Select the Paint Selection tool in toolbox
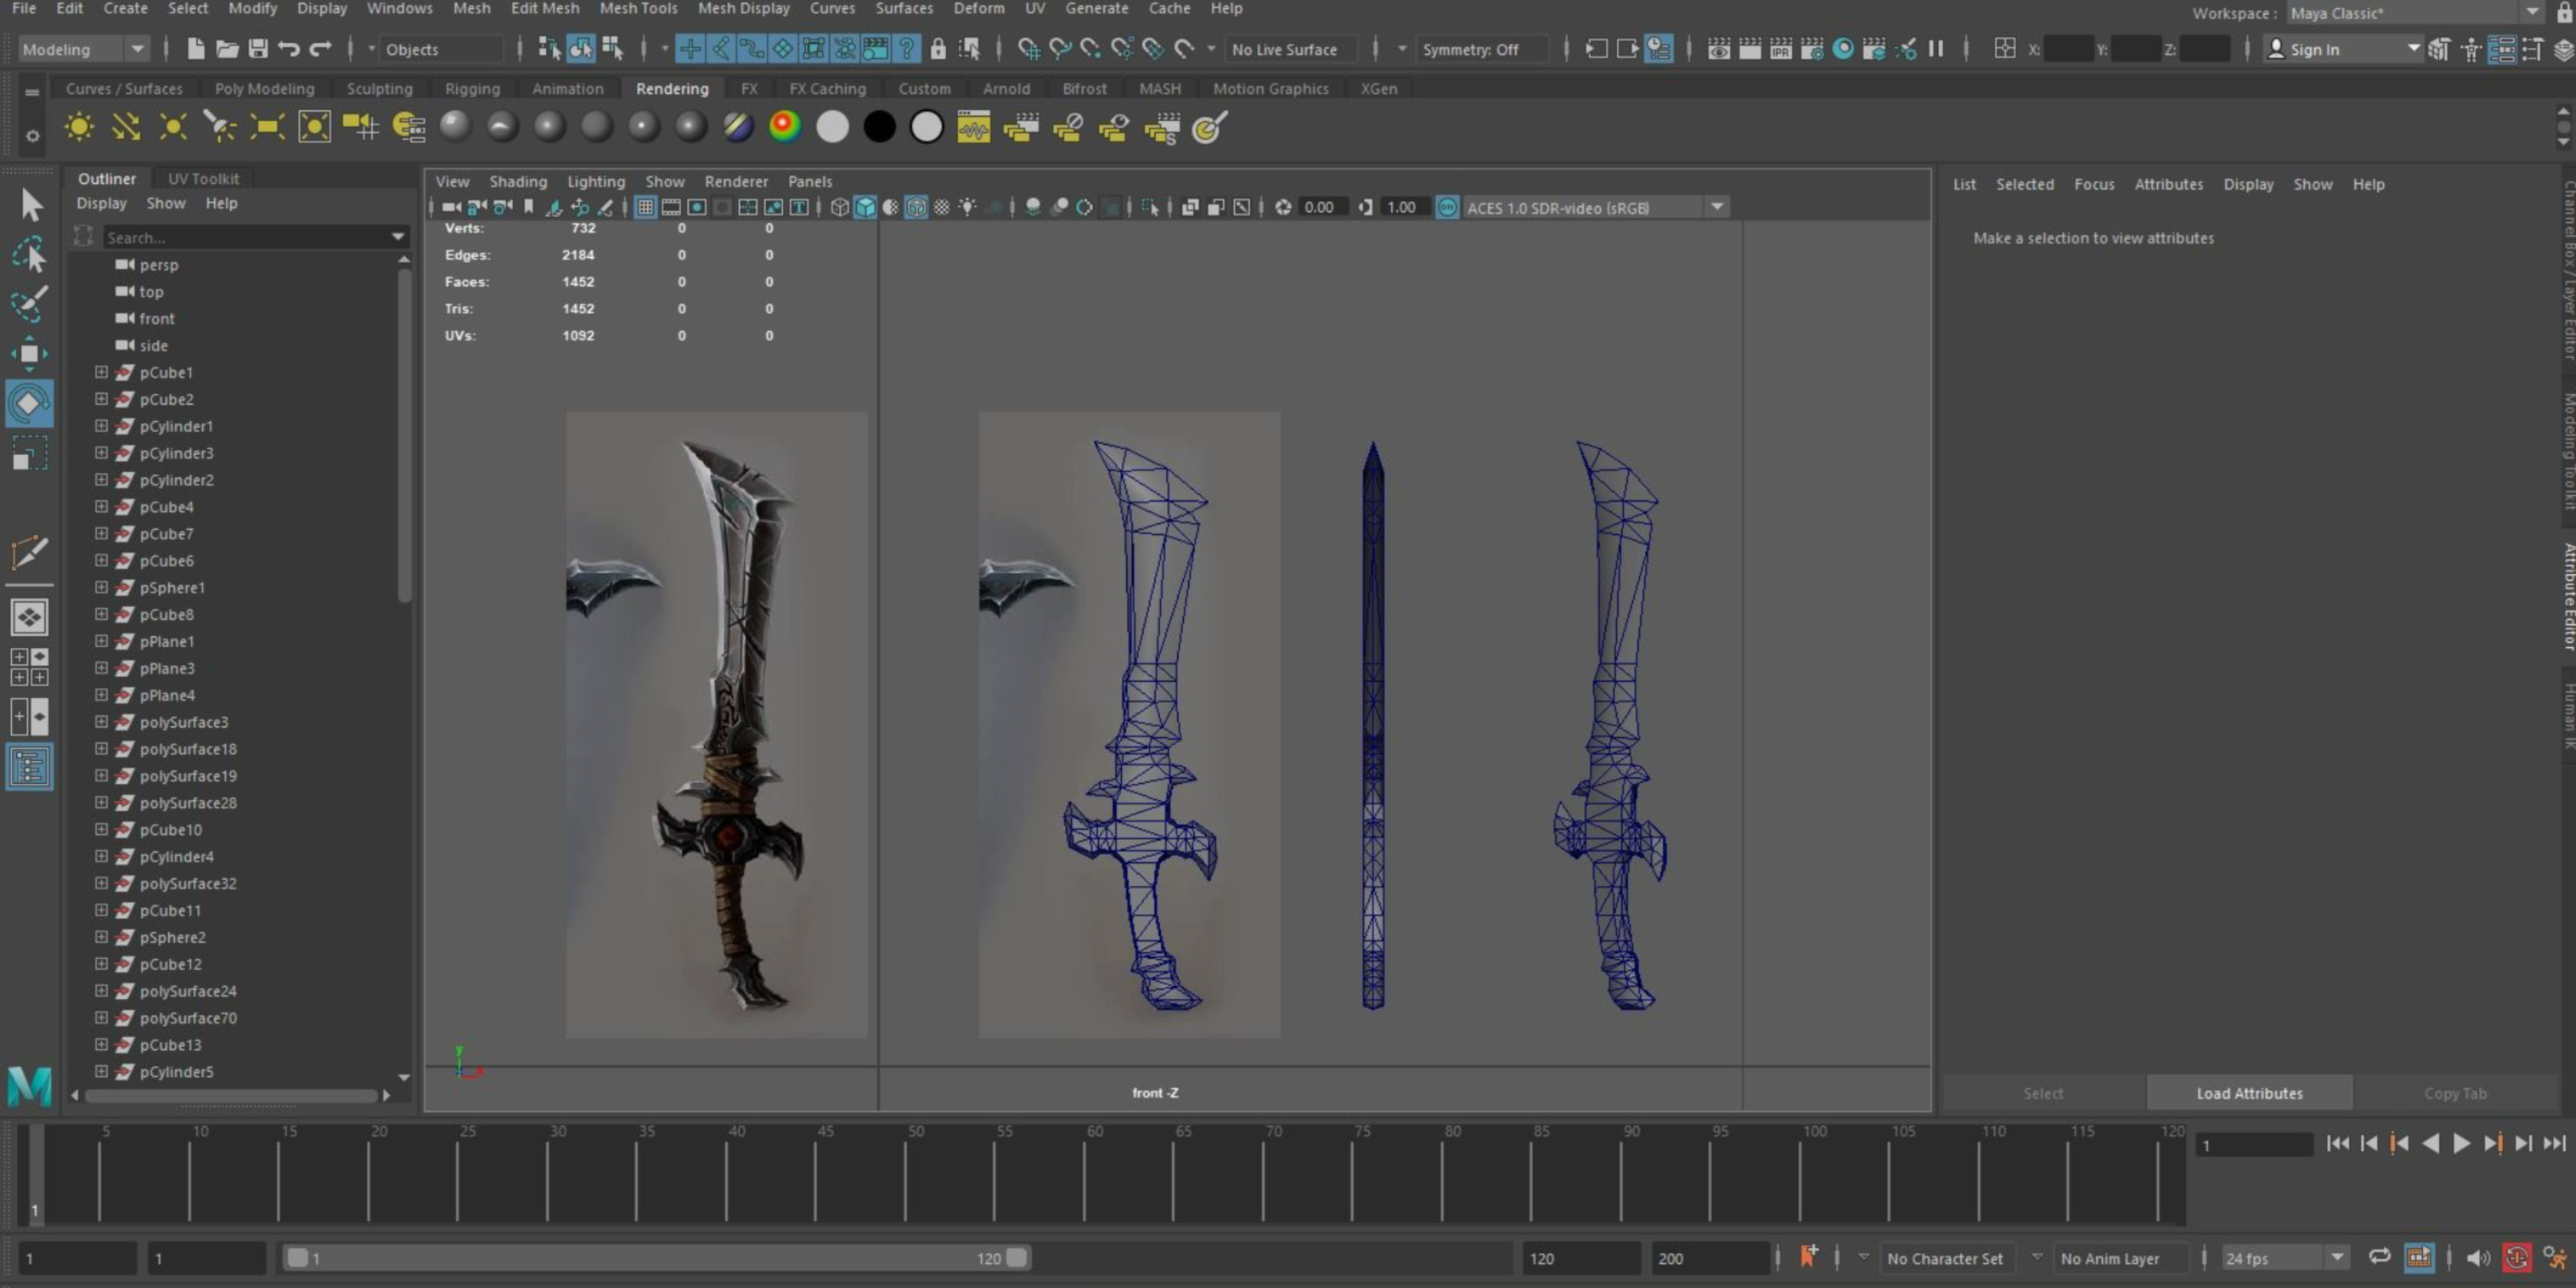This screenshot has width=2576, height=1288. [29, 303]
